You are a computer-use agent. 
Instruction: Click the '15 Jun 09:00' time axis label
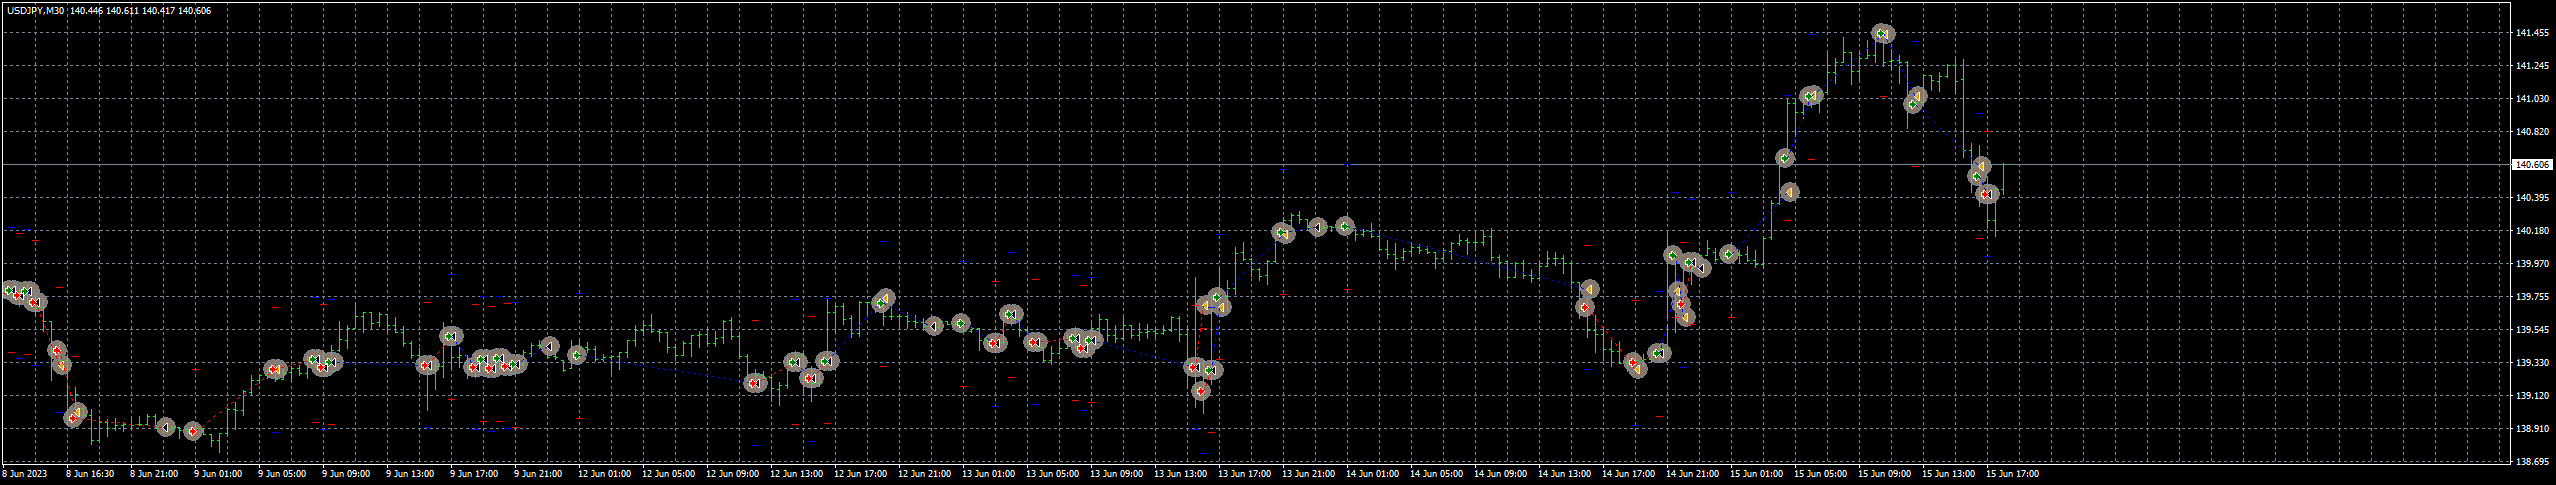(1884, 474)
